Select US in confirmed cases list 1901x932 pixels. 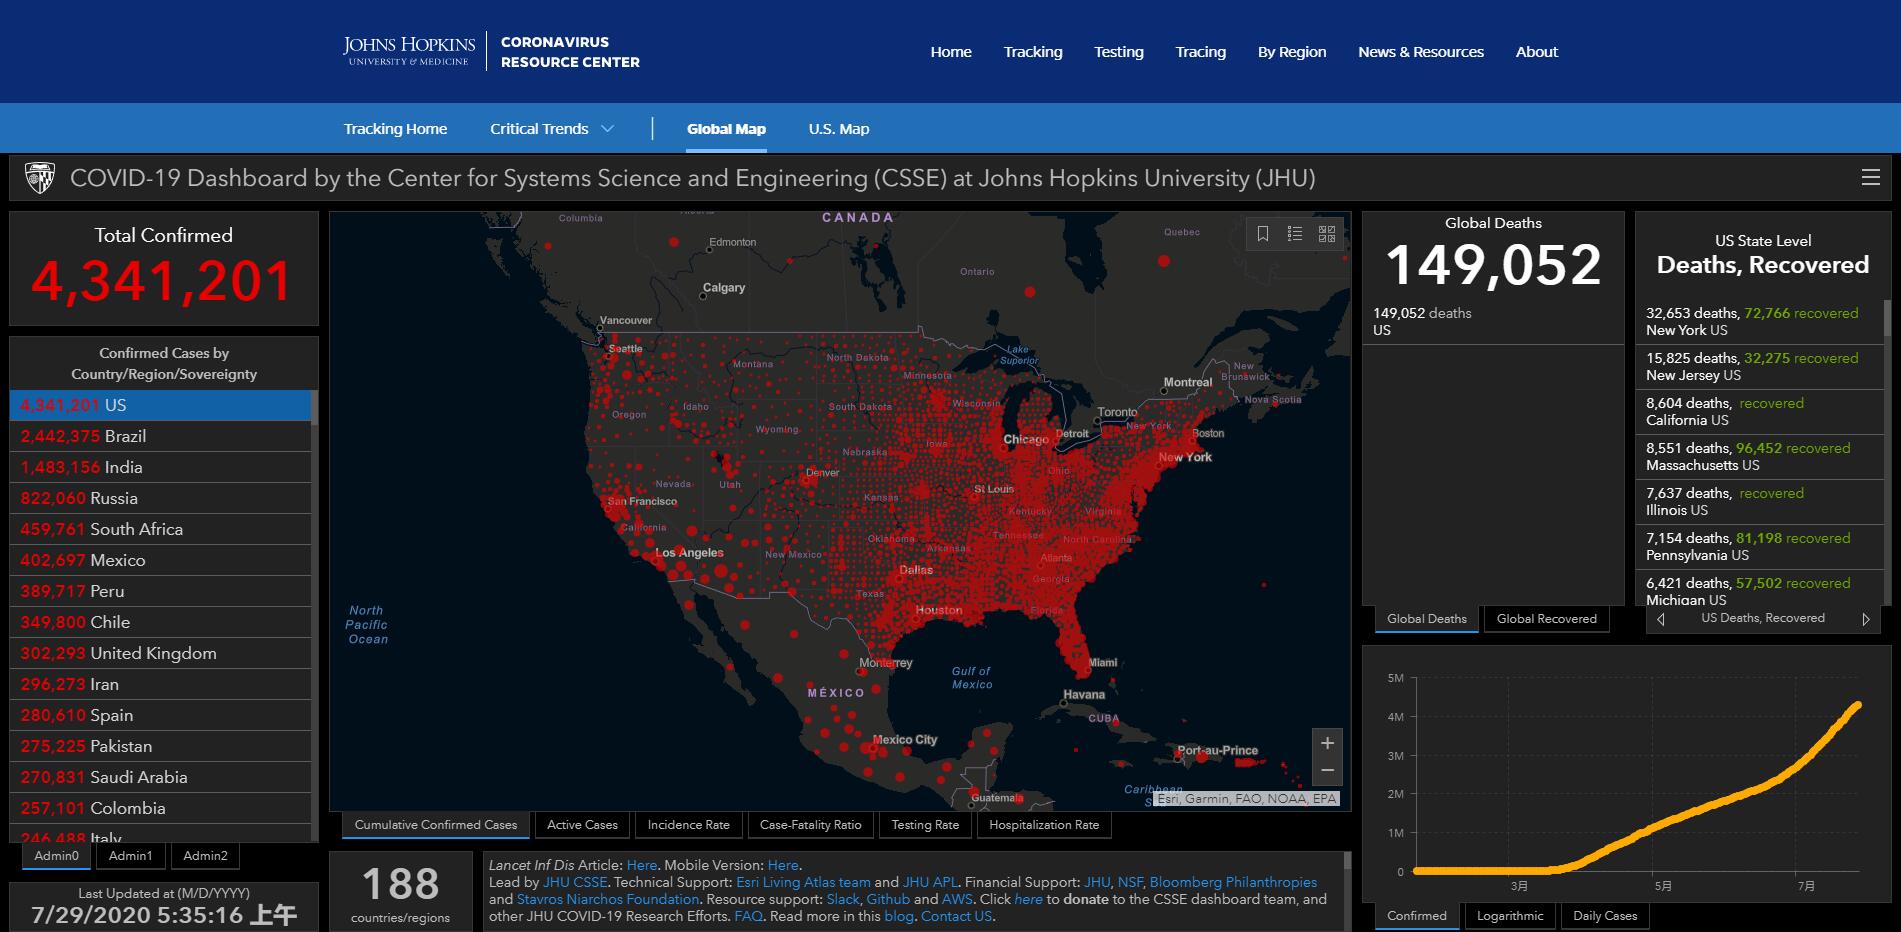pos(161,405)
